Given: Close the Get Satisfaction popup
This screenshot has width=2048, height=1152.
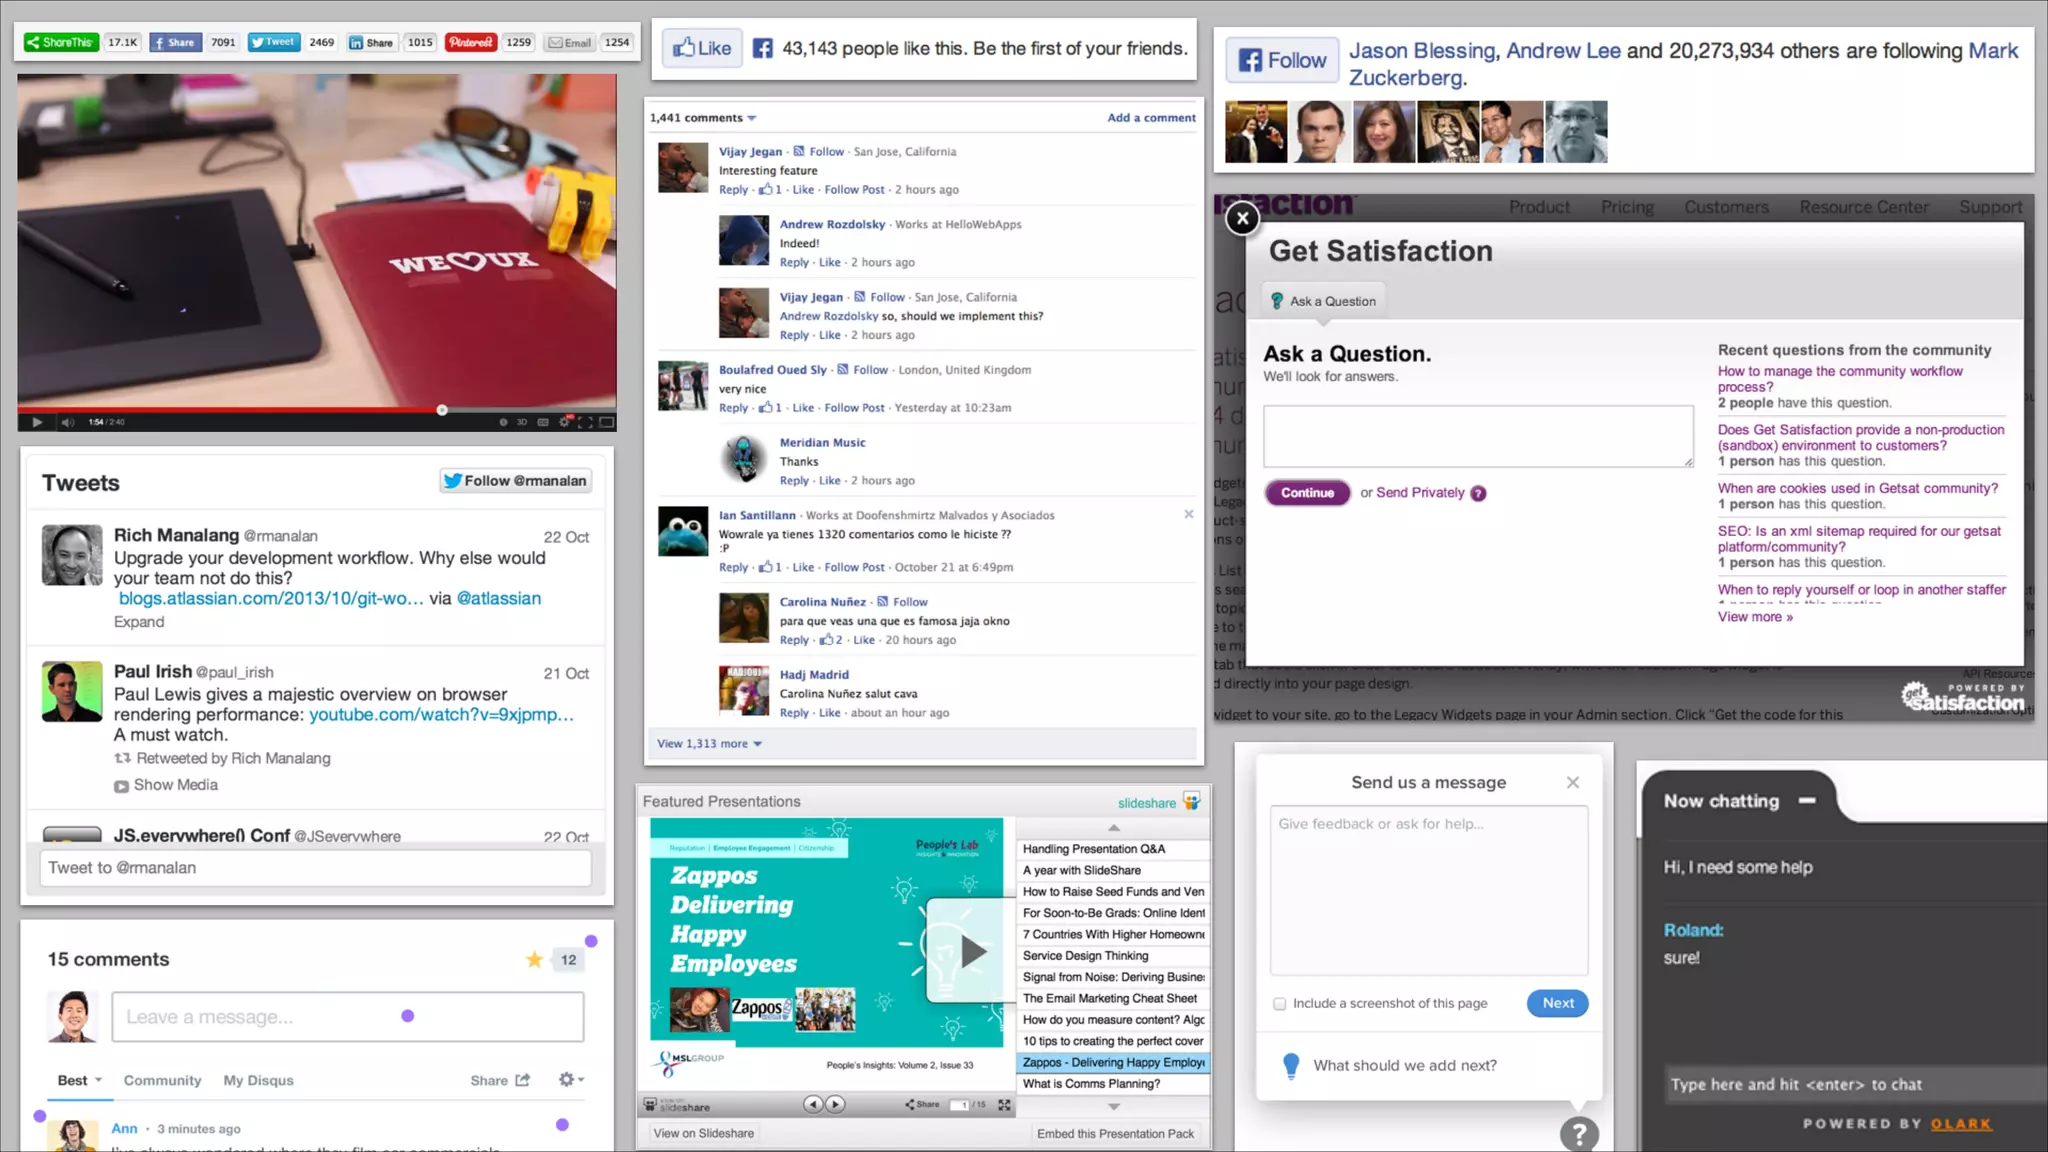Looking at the screenshot, I should click(x=1242, y=218).
